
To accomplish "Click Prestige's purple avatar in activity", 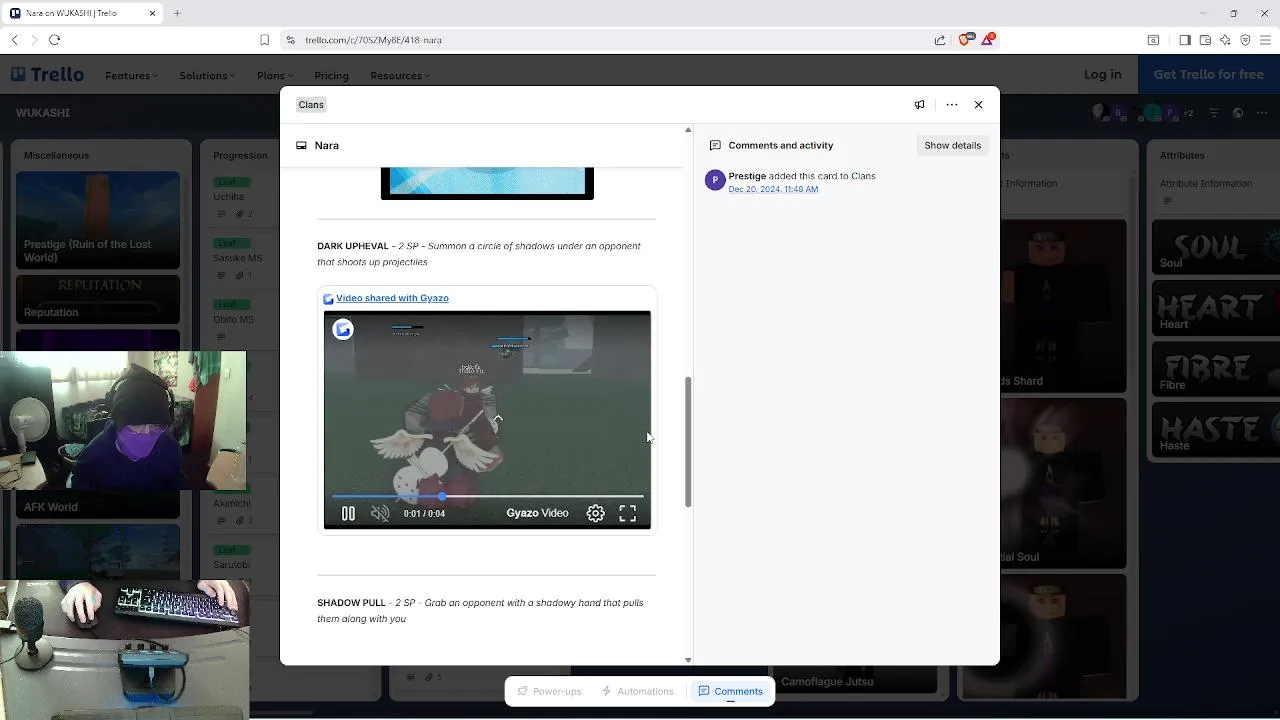I will [x=715, y=180].
